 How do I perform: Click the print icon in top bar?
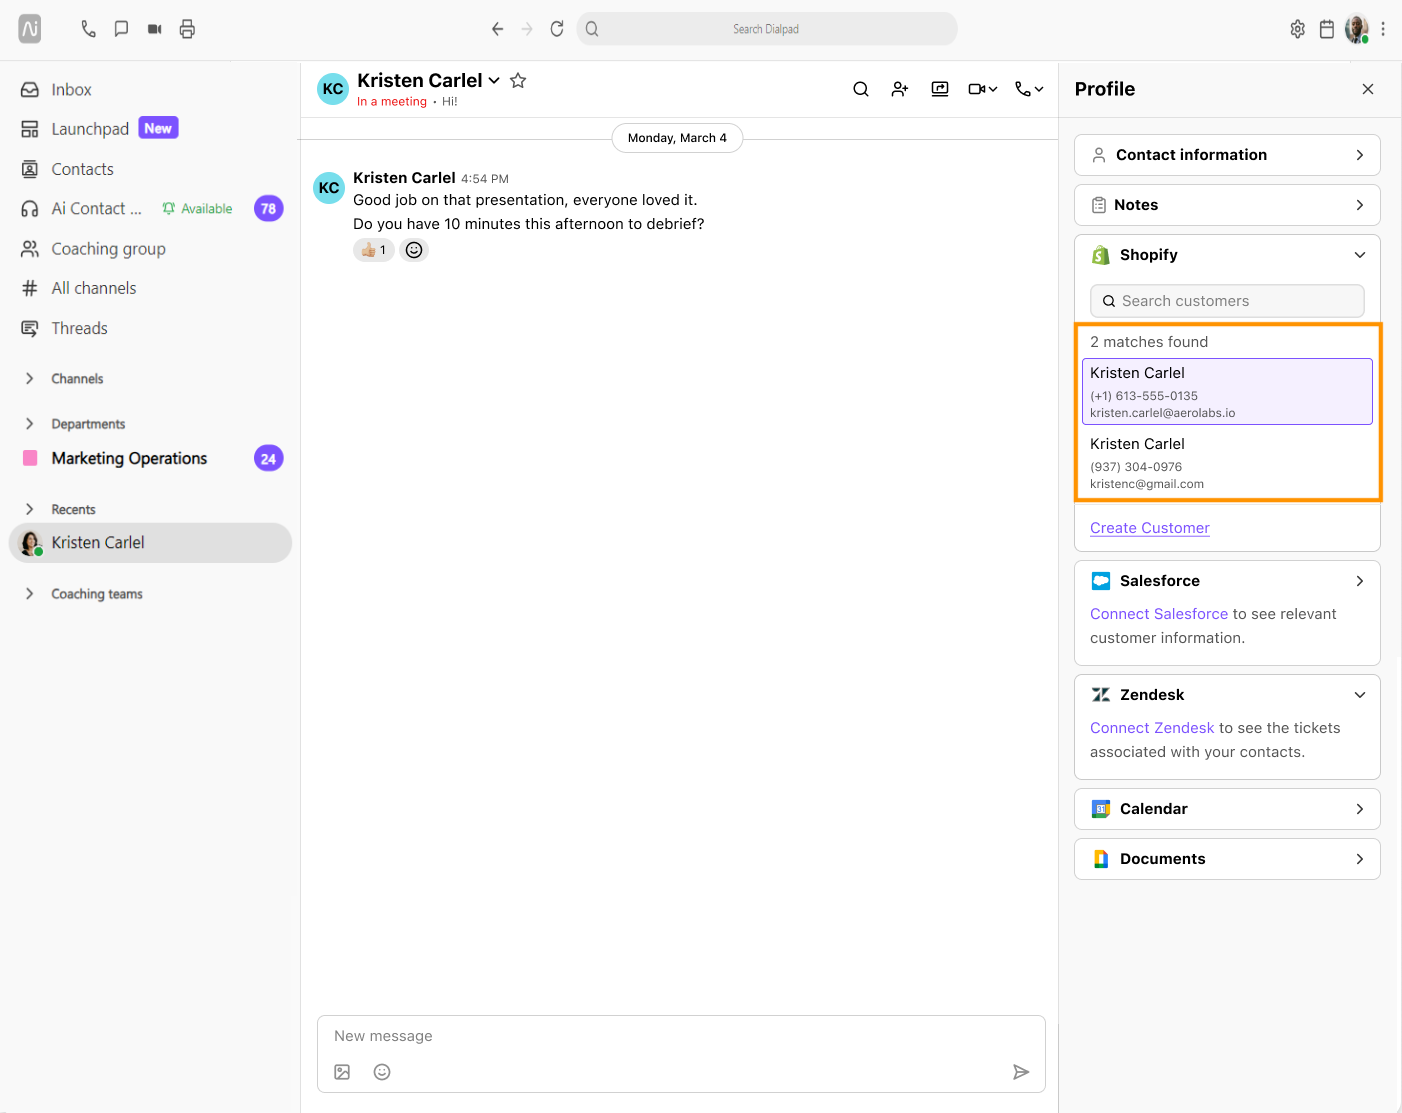(x=187, y=29)
